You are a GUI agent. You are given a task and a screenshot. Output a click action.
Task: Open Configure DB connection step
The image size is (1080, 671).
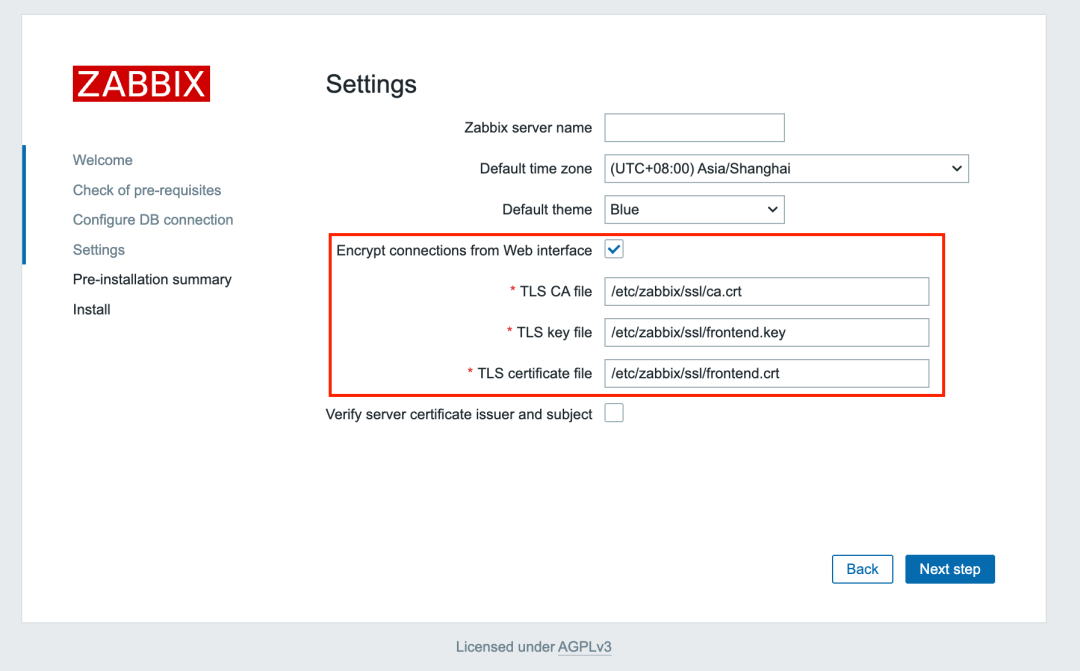153,220
